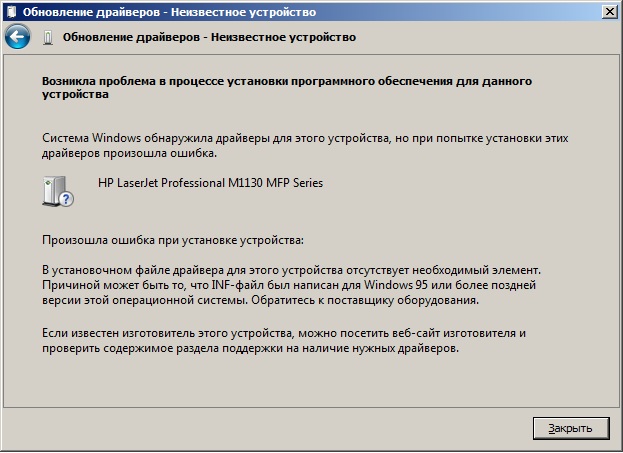Click the Закрыть button

(571, 428)
